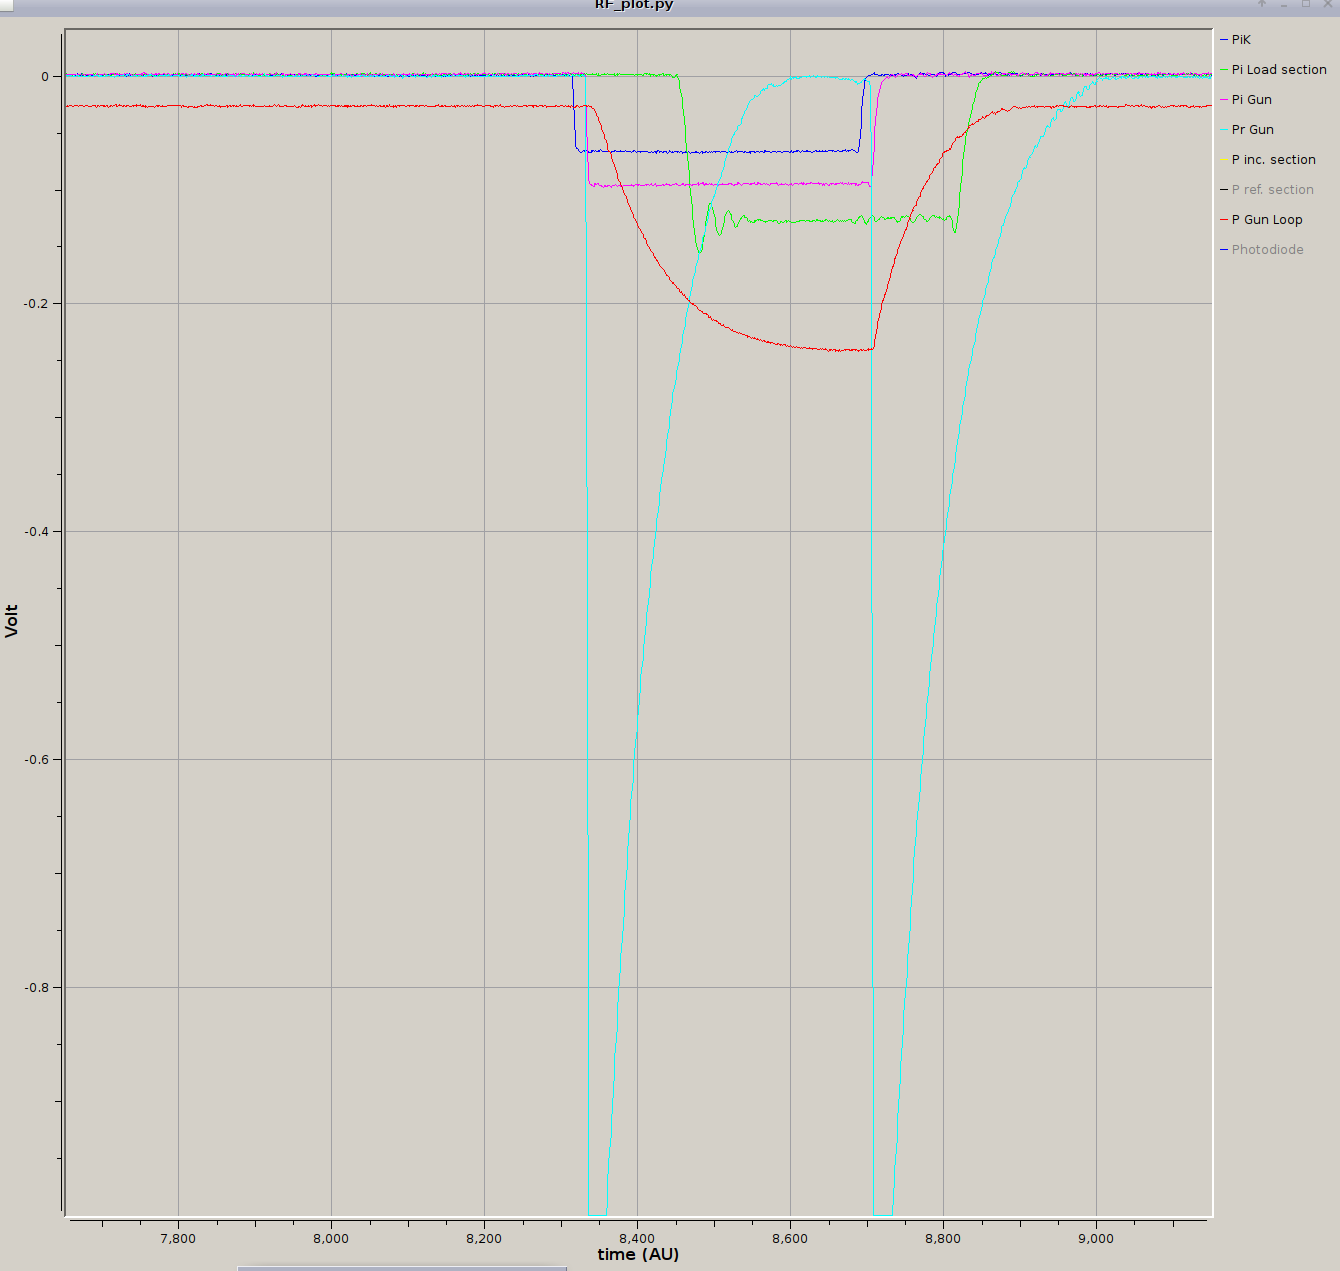Hide the Pr Gun trace
This screenshot has height=1271, width=1340.
pyautogui.click(x=1252, y=130)
